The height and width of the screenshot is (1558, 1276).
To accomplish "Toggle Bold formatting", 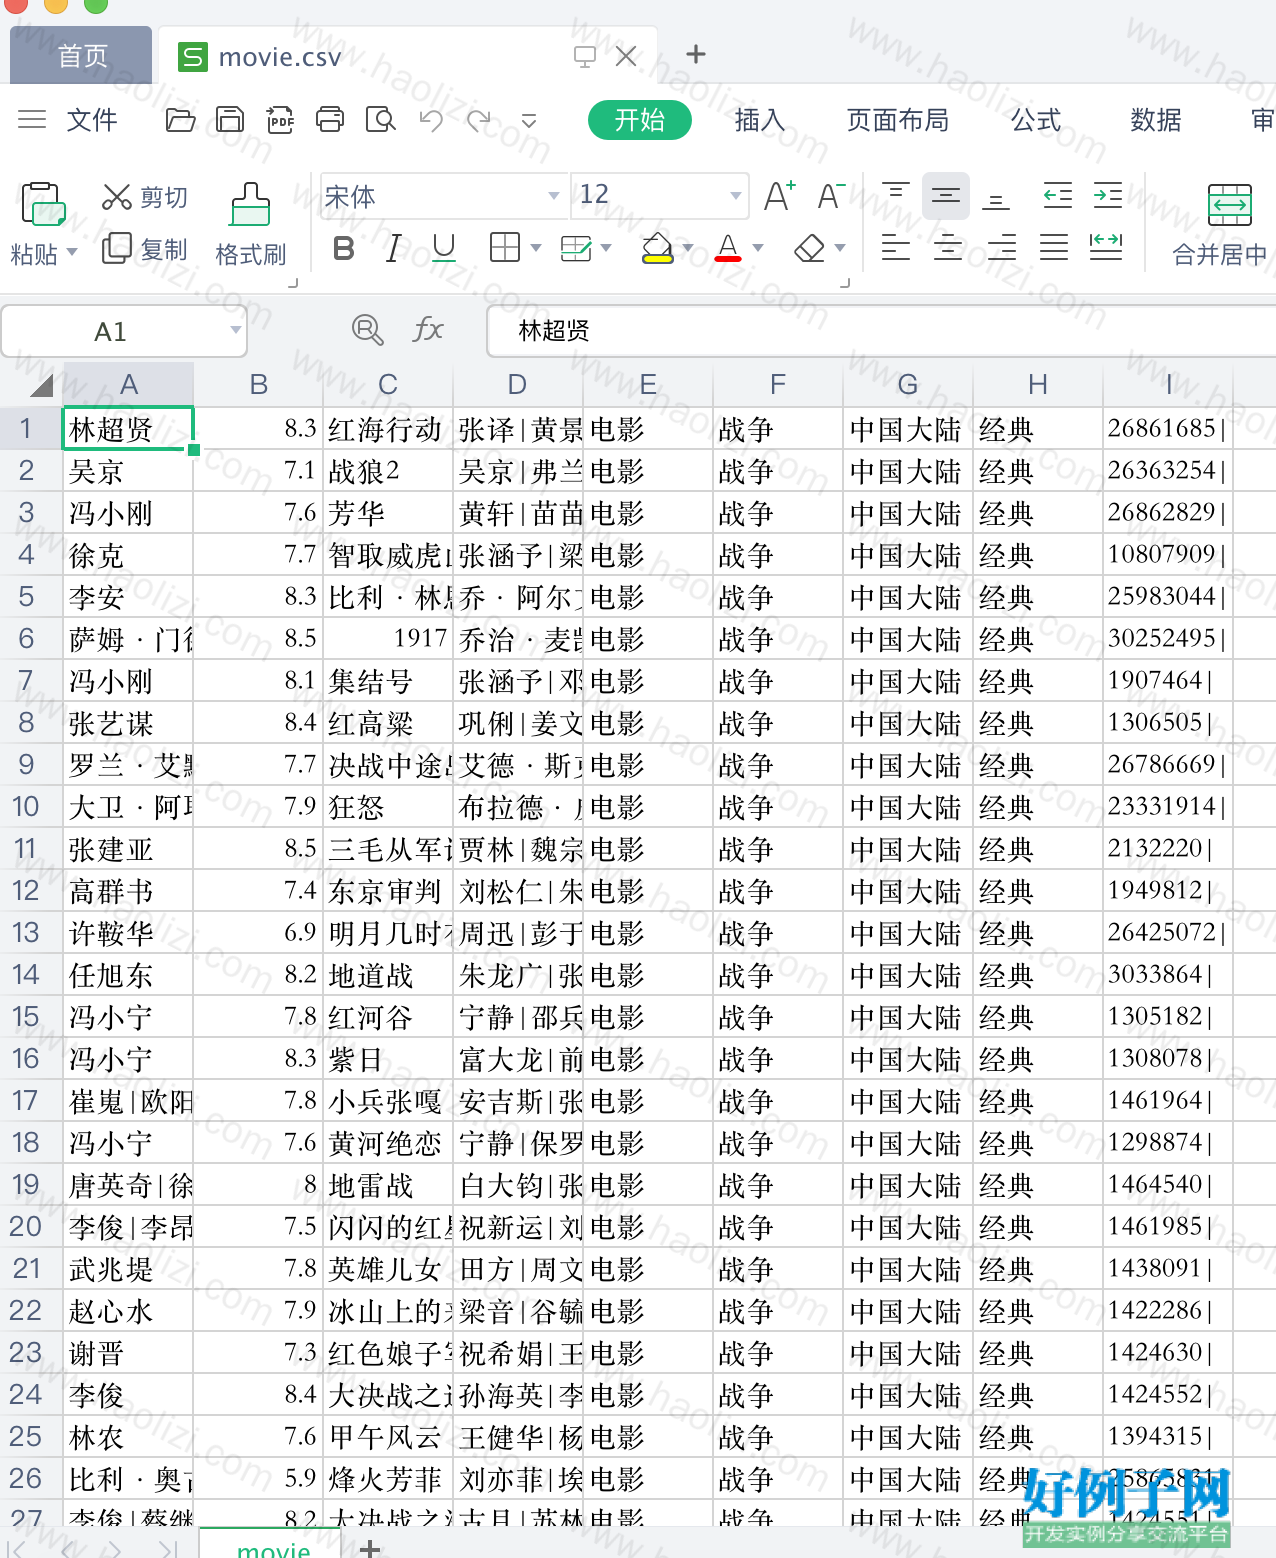I will [x=343, y=248].
